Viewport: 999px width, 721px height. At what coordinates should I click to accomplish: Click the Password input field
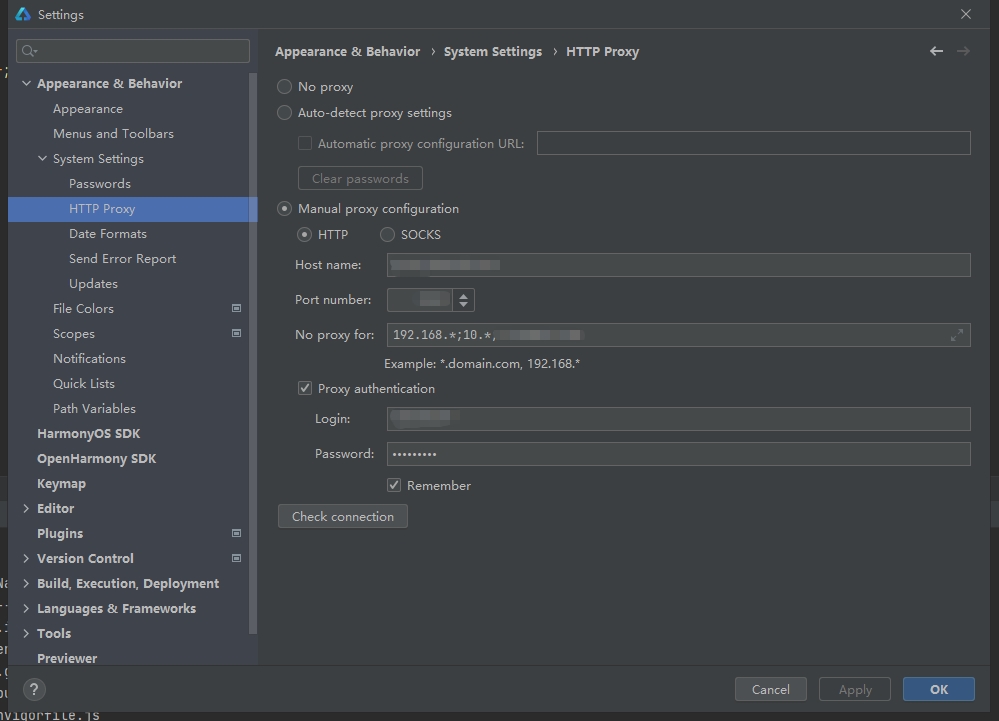pyautogui.click(x=679, y=454)
